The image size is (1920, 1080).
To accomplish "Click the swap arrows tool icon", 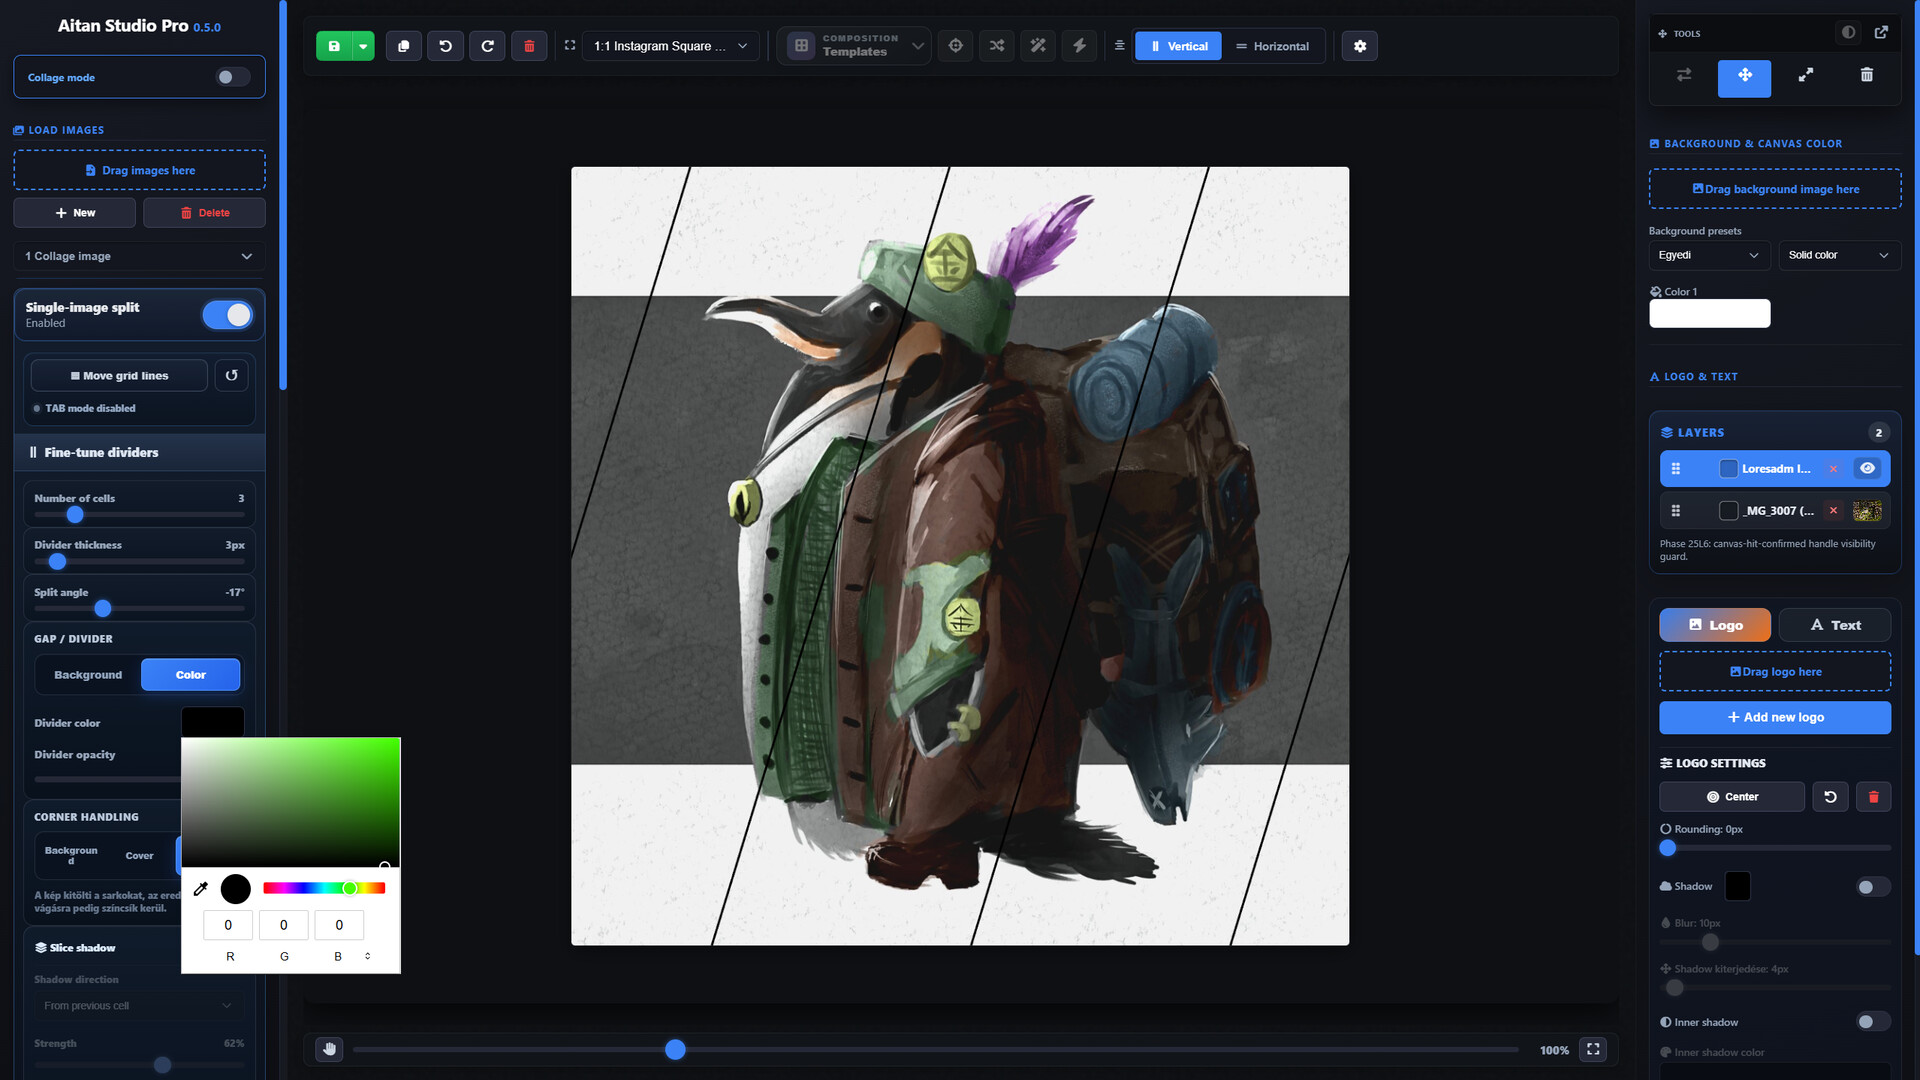I will (x=1684, y=76).
